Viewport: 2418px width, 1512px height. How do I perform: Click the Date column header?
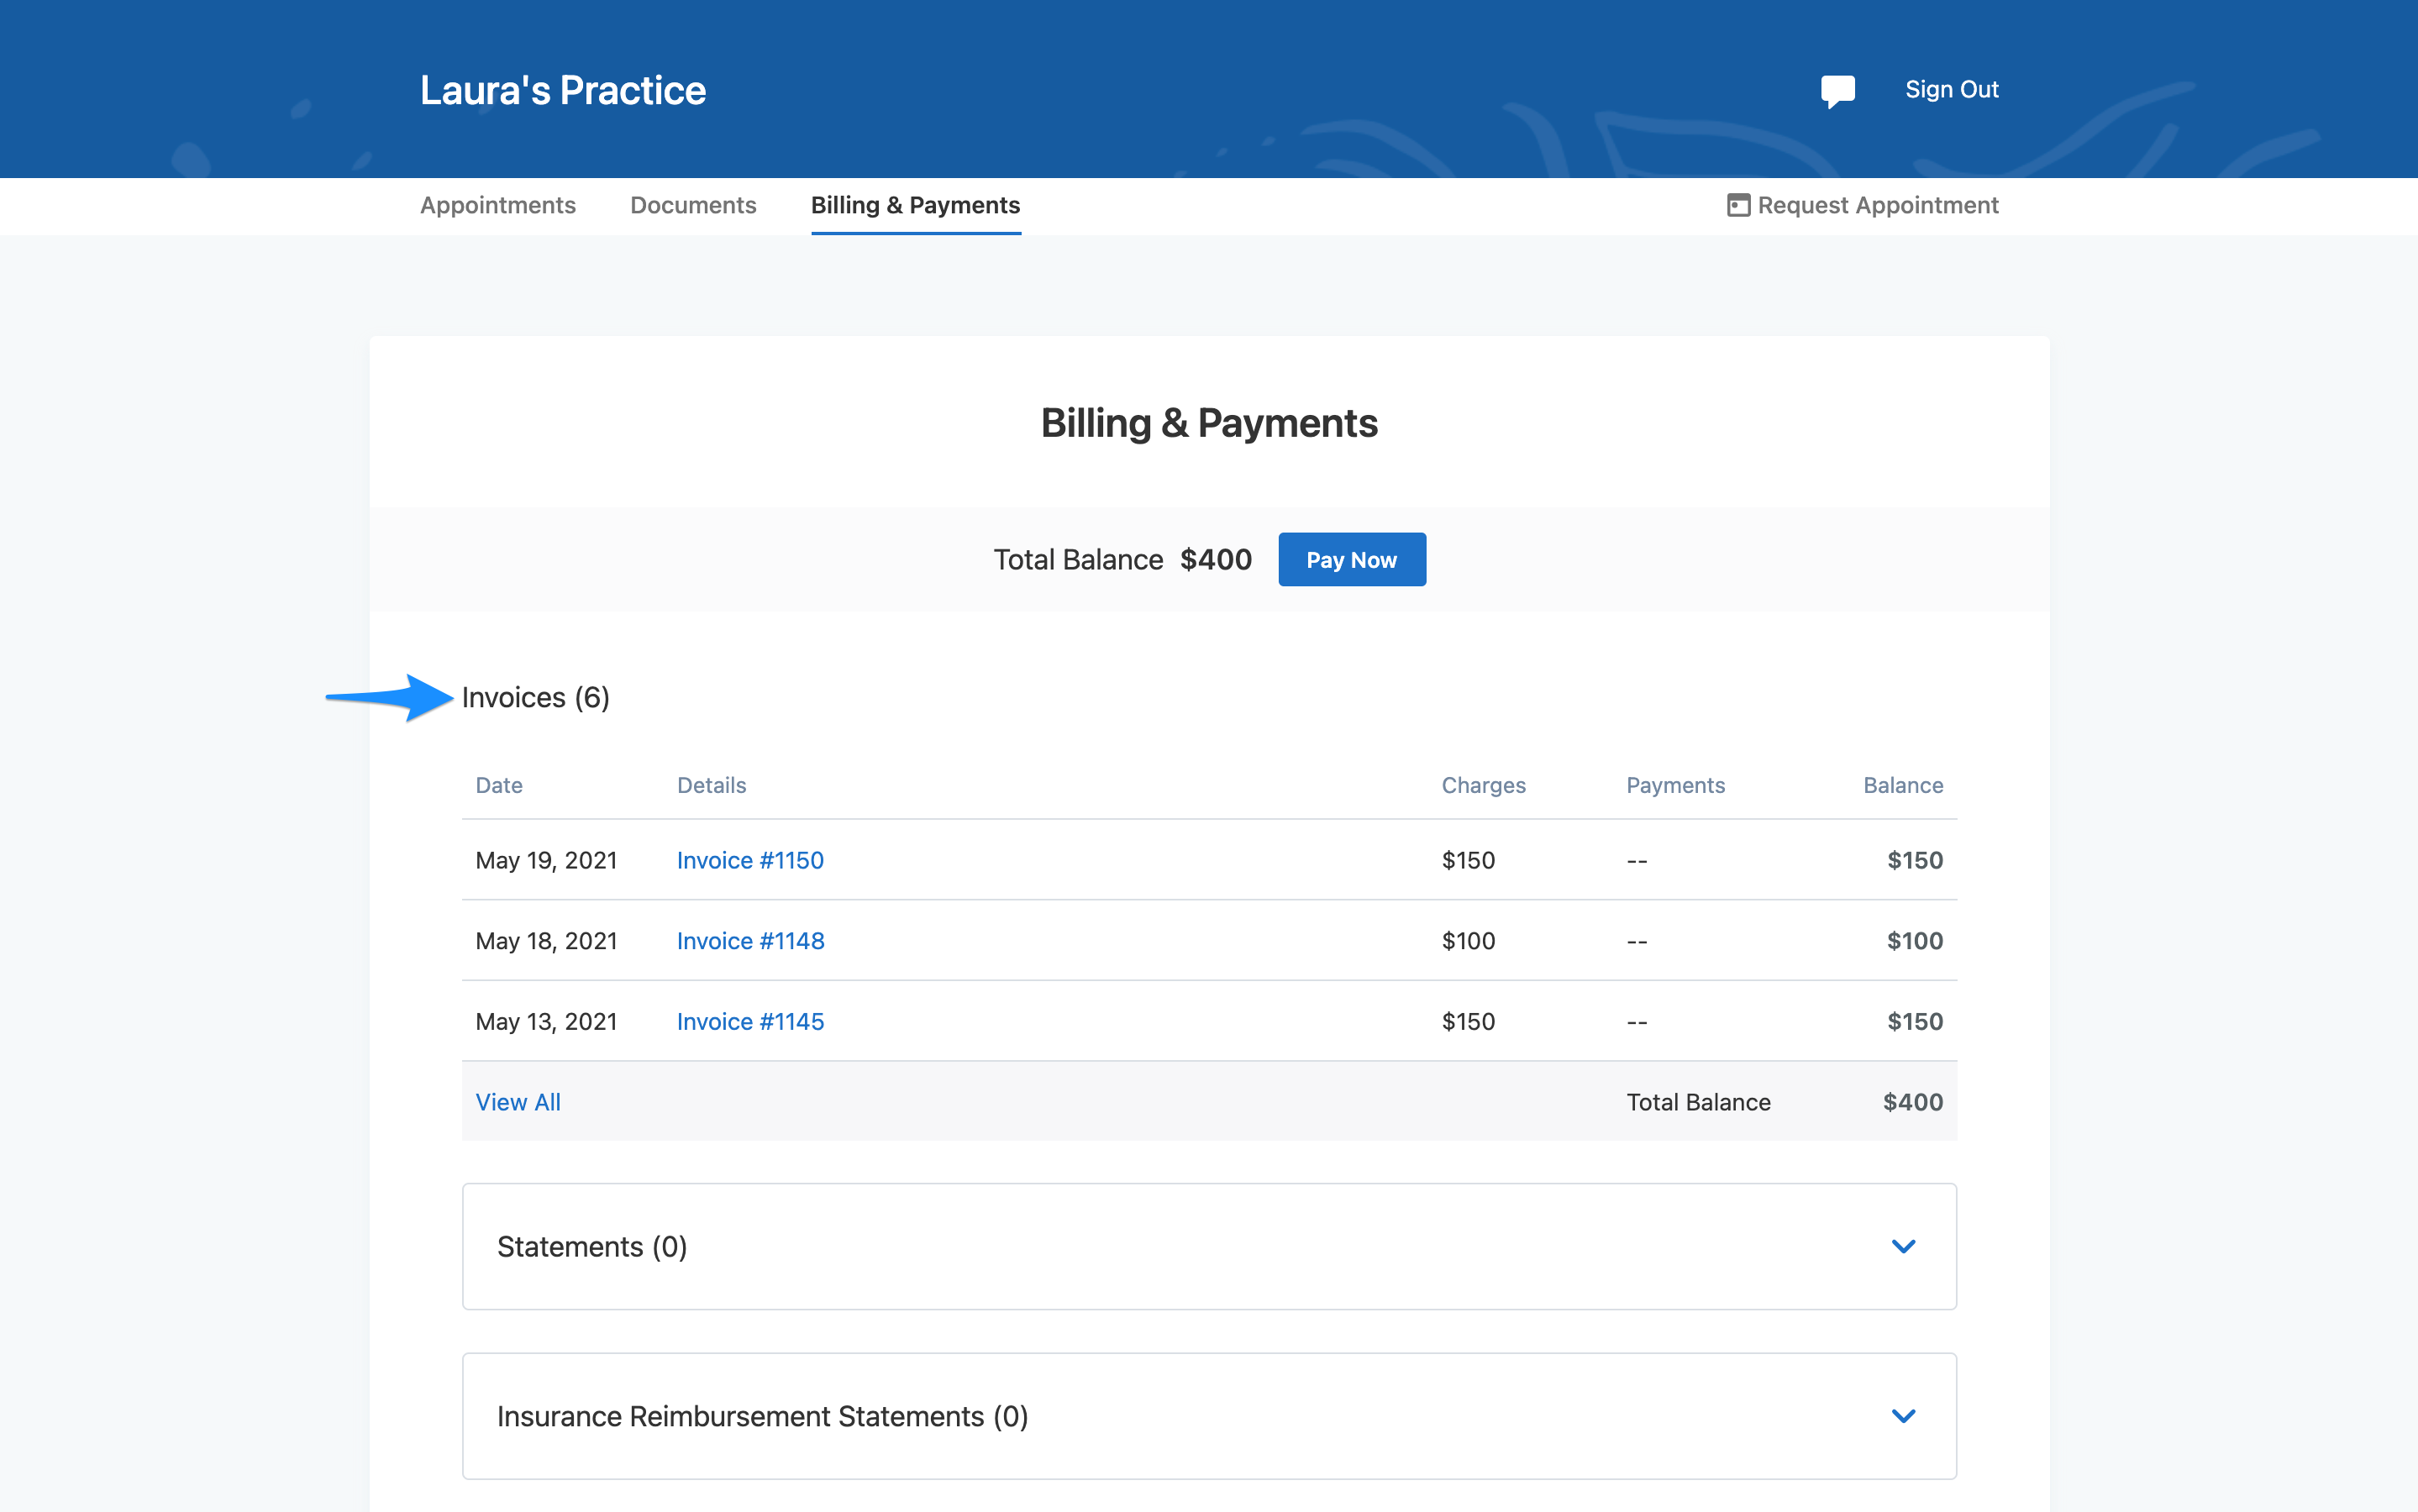[499, 785]
